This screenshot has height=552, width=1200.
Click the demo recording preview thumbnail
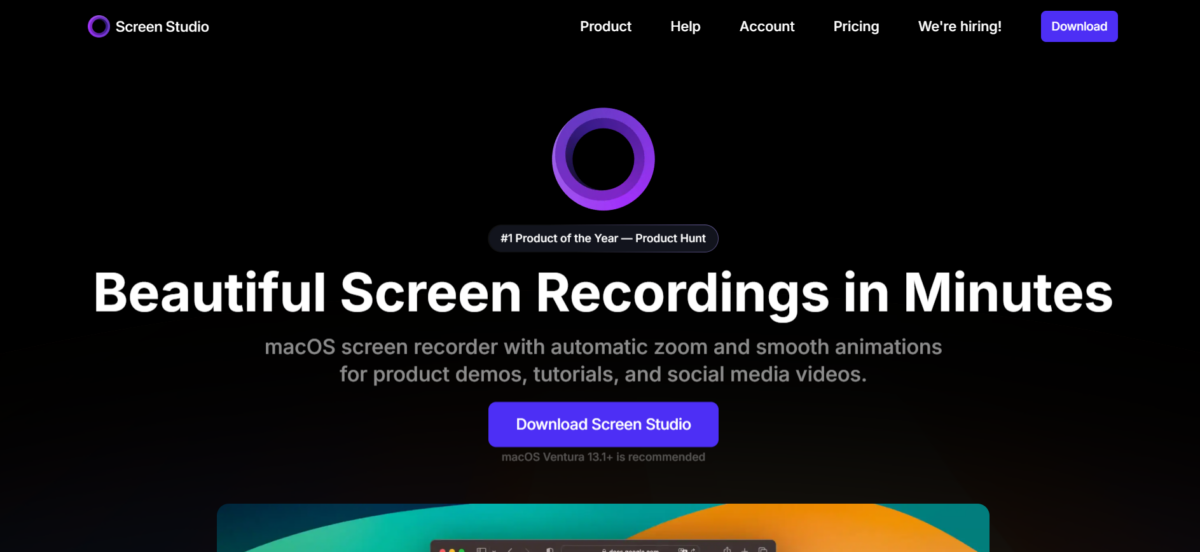[x=603, y=527]
